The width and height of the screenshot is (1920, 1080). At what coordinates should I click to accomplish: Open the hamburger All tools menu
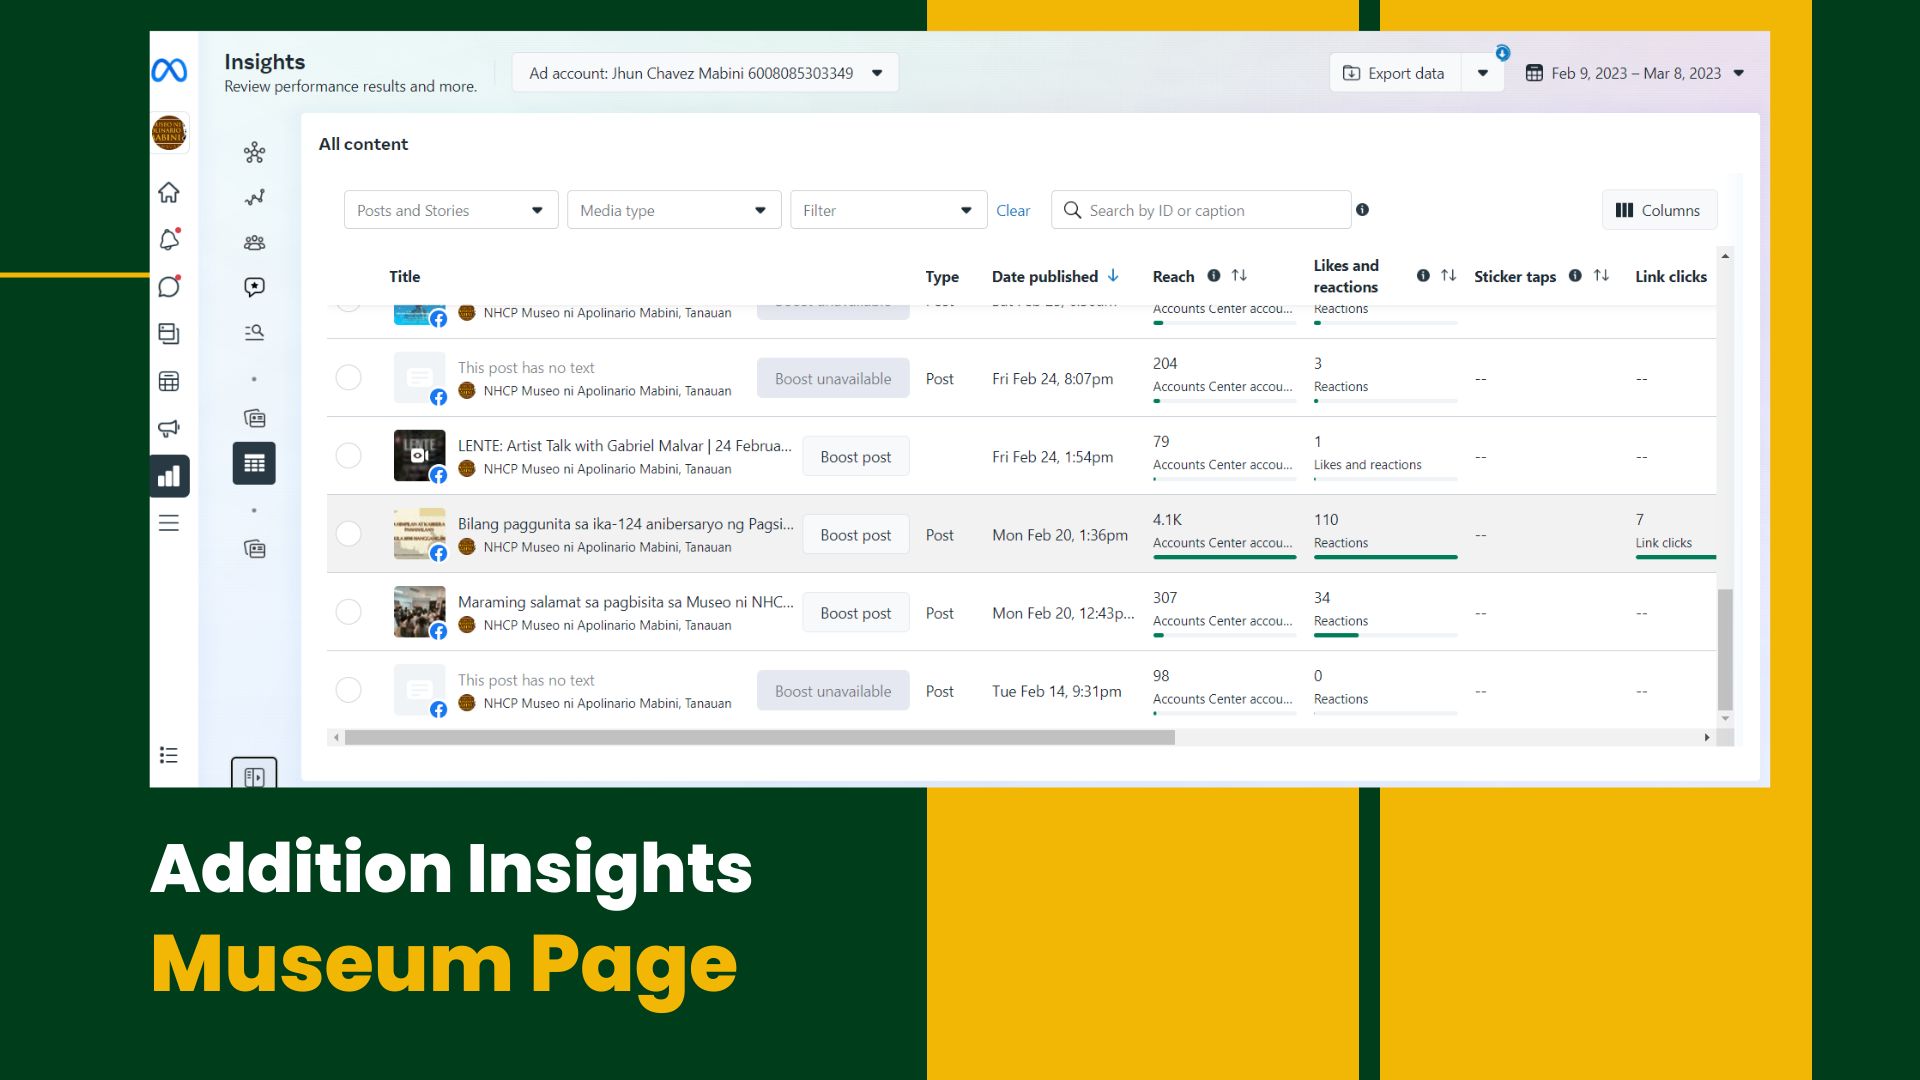[169, 523]
